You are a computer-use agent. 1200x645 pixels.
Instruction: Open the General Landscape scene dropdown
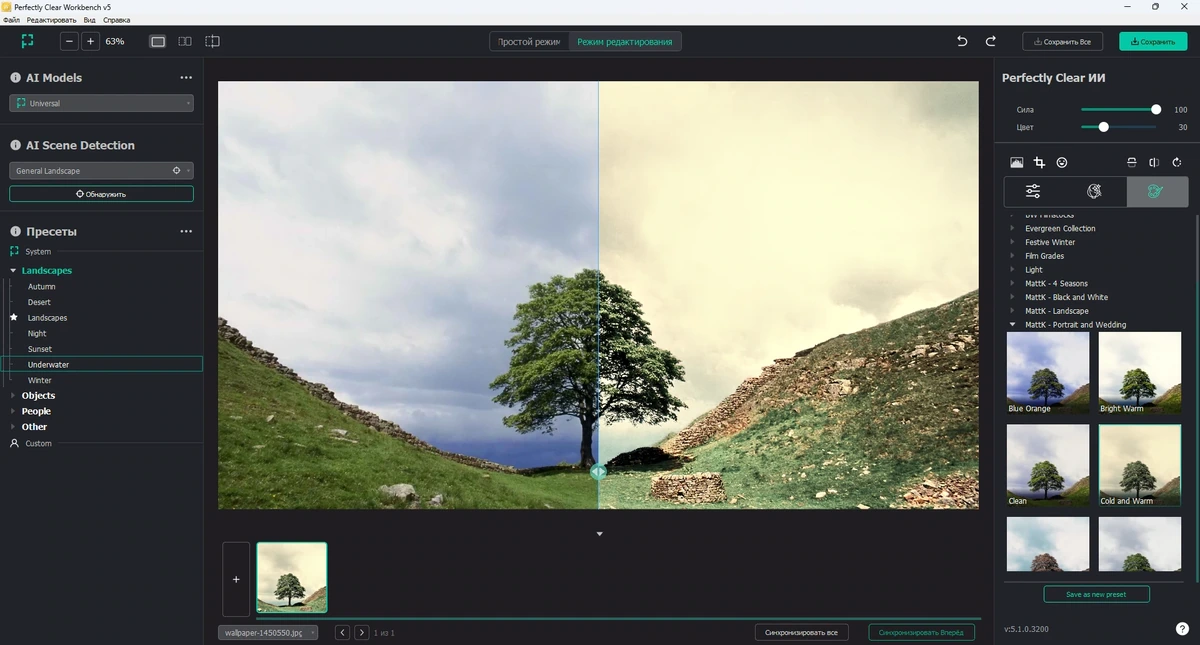click(x=101, y=171)
